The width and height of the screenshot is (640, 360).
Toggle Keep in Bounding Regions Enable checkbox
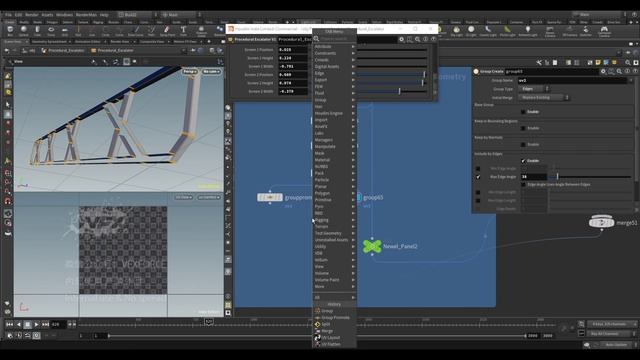pos(523,128)
